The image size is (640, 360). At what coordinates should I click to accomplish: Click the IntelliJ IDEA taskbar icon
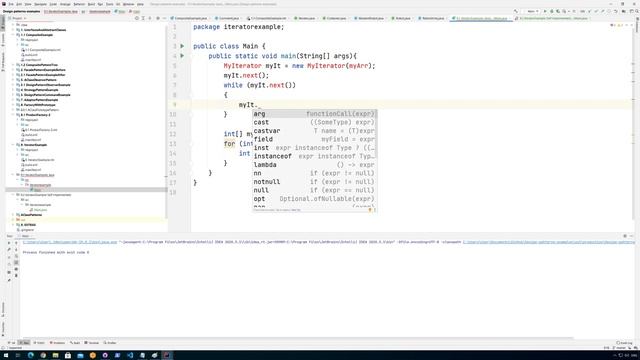coord(167,355)
